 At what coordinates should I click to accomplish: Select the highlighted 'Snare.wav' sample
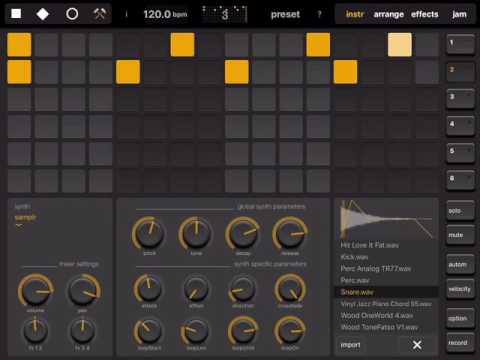[386, 292]
